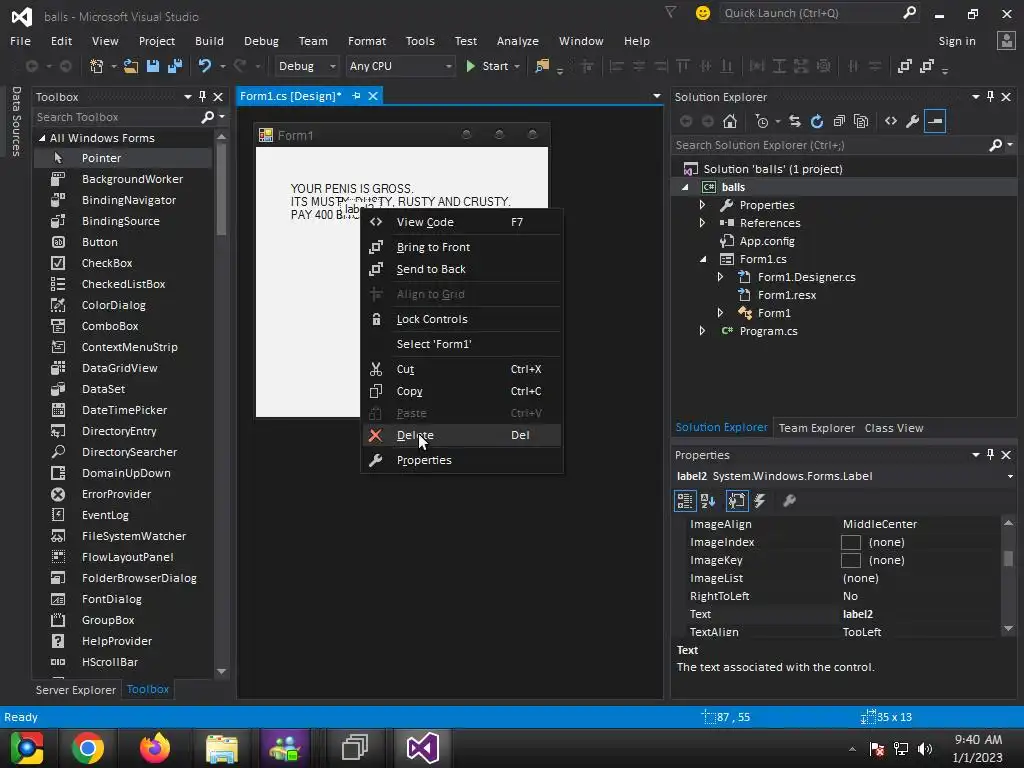Choose Lock Controls in the context menu
Viewport: 1024px width, 768px height.
[x=462, y=319]
